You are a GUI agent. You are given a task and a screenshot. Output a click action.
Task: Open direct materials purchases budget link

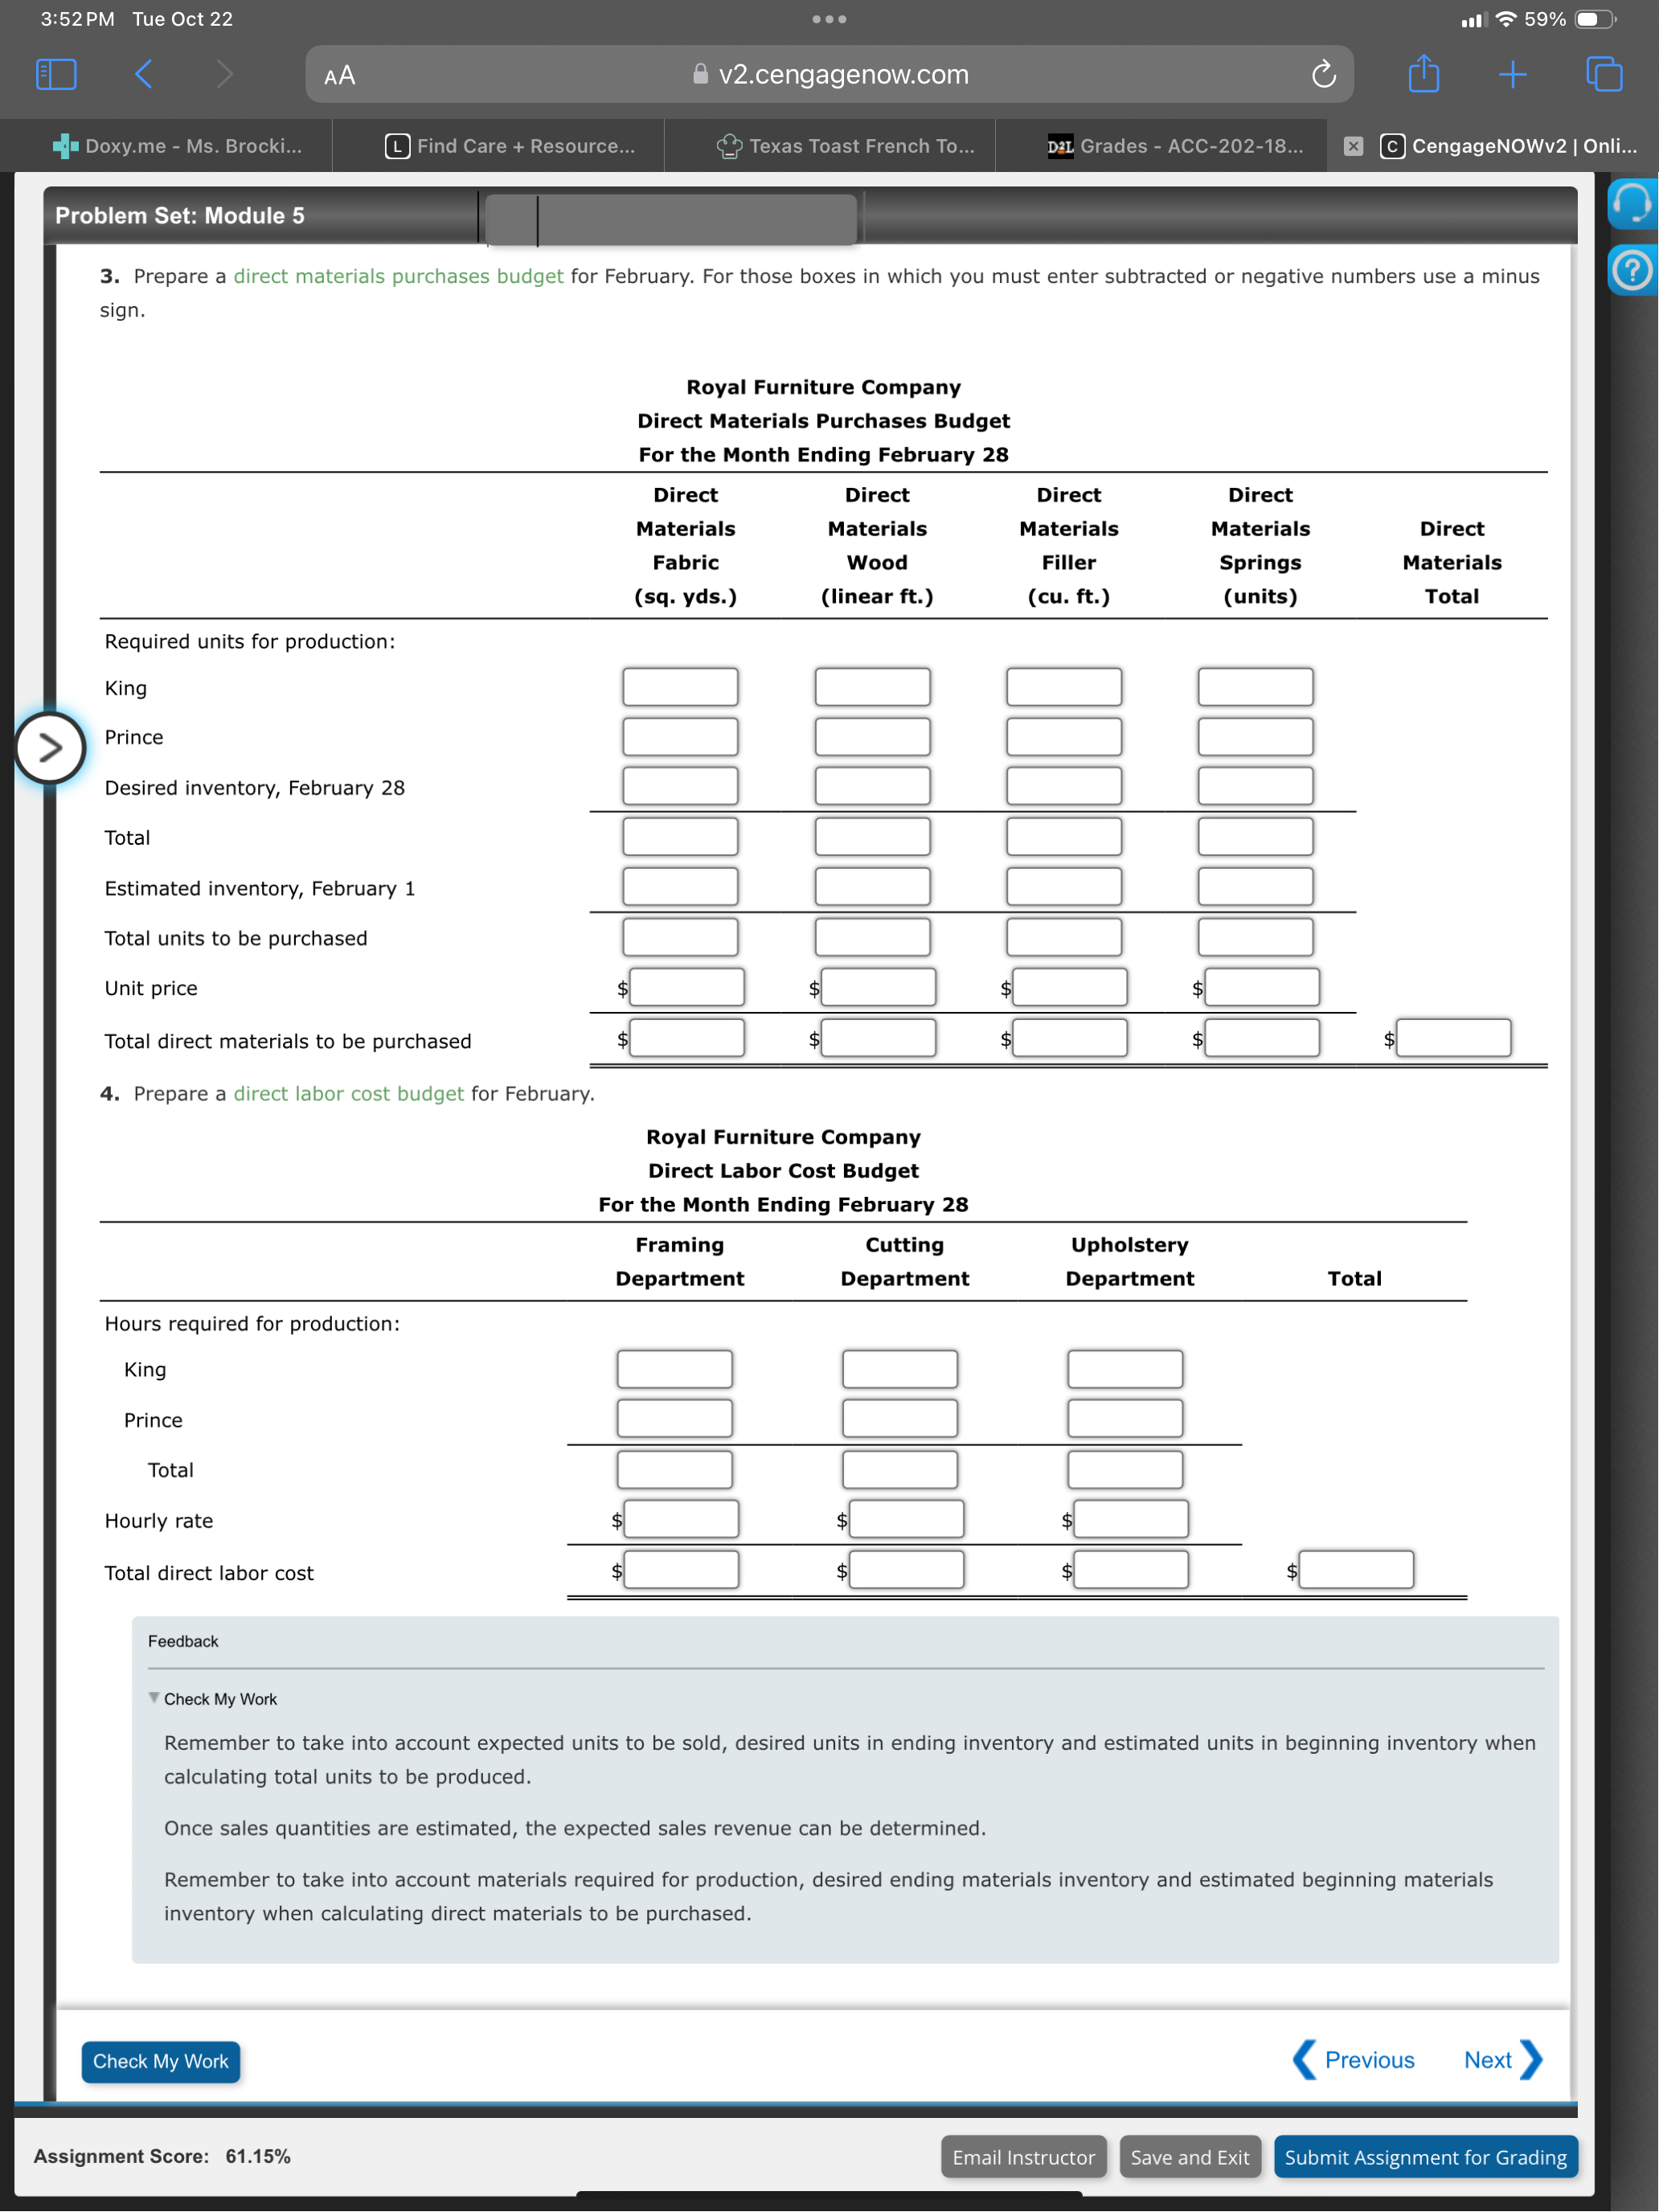coord(398,276)
